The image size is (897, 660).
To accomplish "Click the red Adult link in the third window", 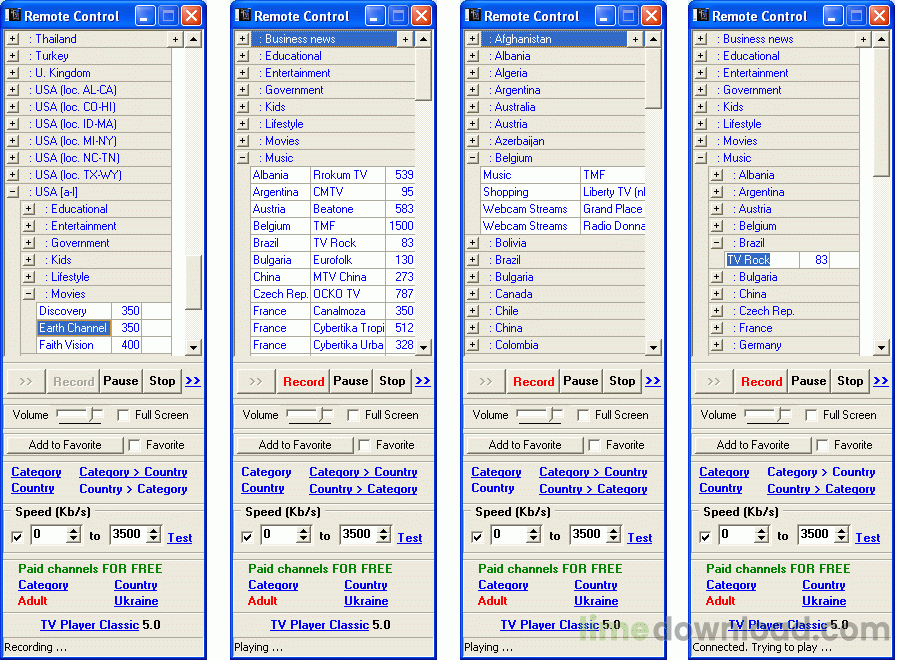I will (x=493, y=601).
